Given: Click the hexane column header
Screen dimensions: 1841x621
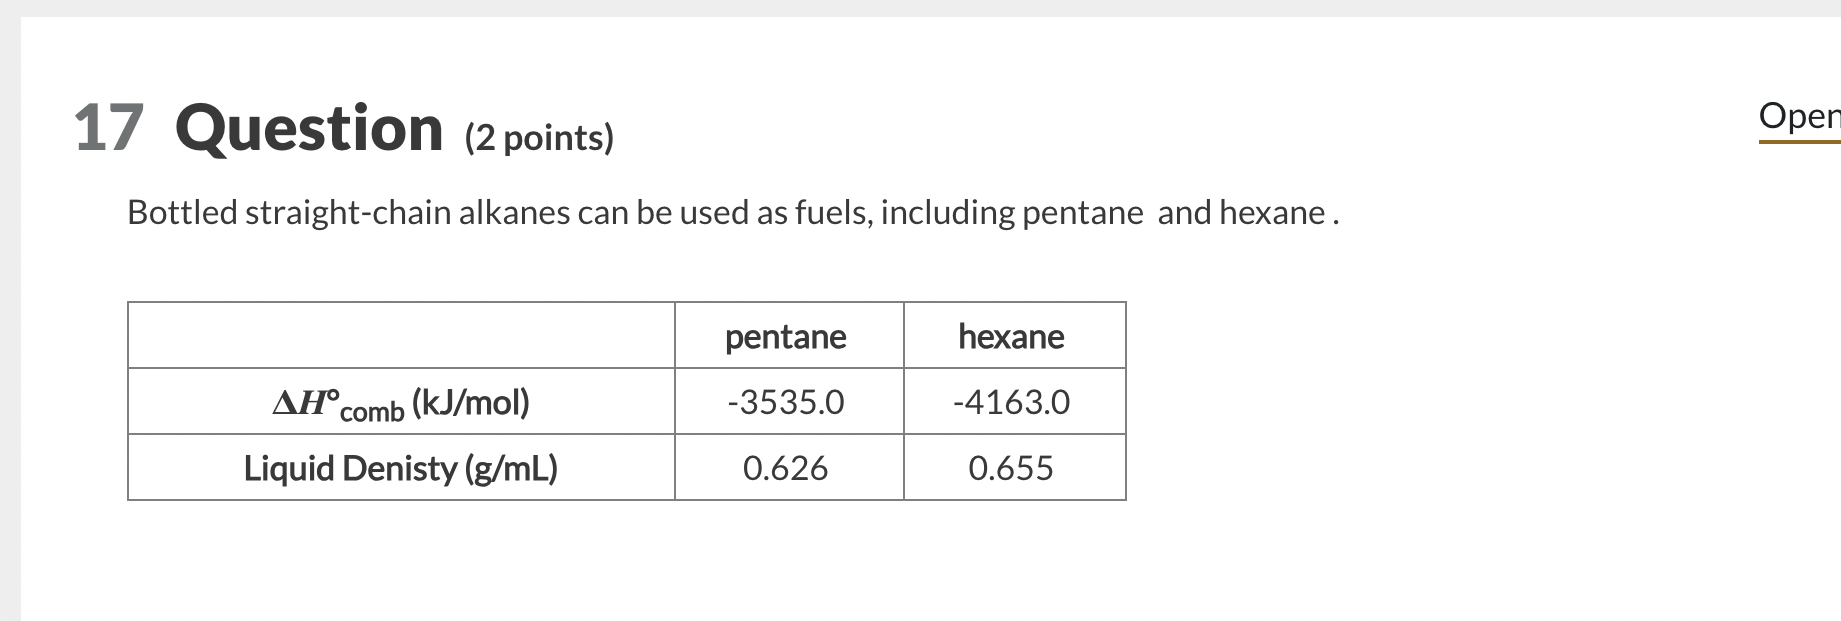Looking at the screenshot, I should pyautogui.click(x=1011, y=337).
